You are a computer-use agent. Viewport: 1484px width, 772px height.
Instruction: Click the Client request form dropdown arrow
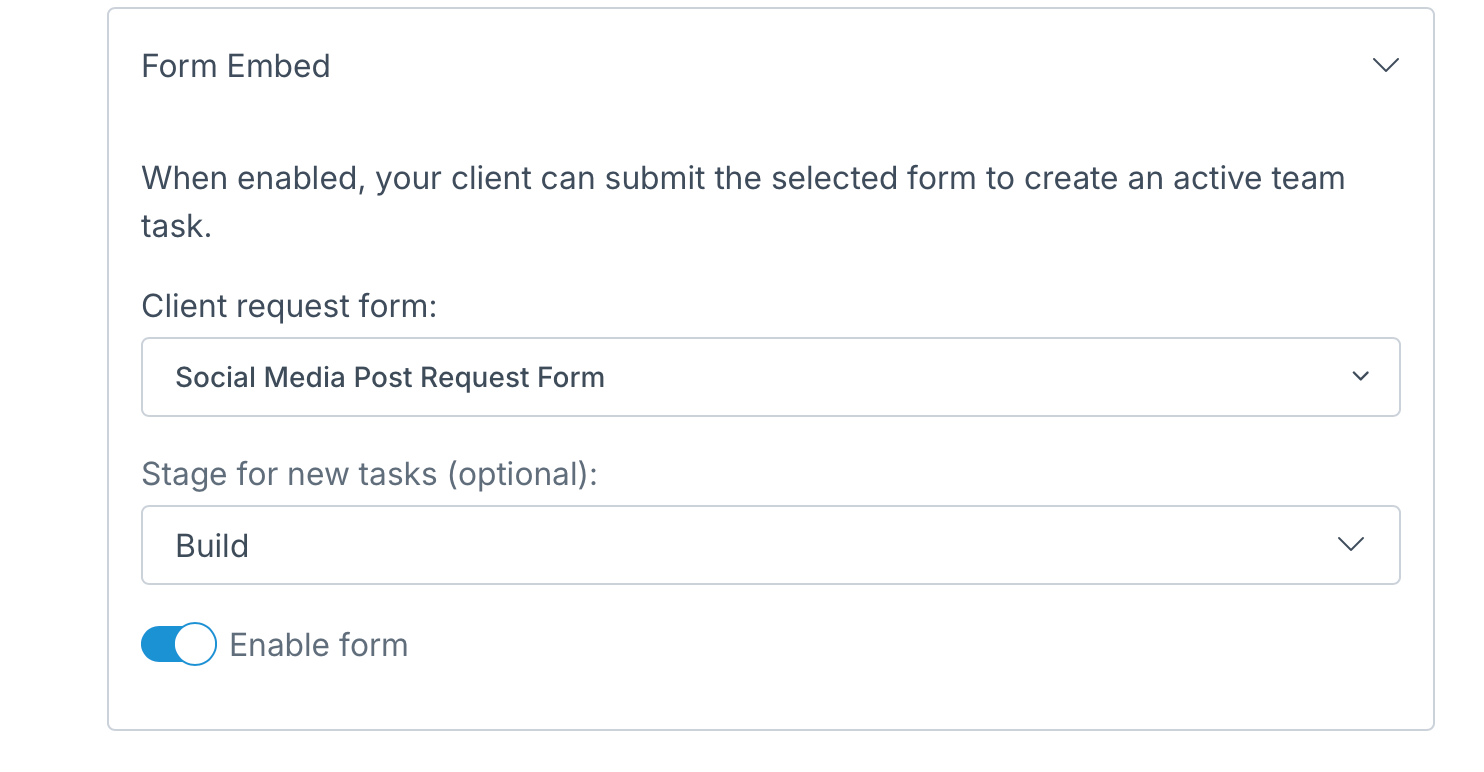pos(1359,377)
